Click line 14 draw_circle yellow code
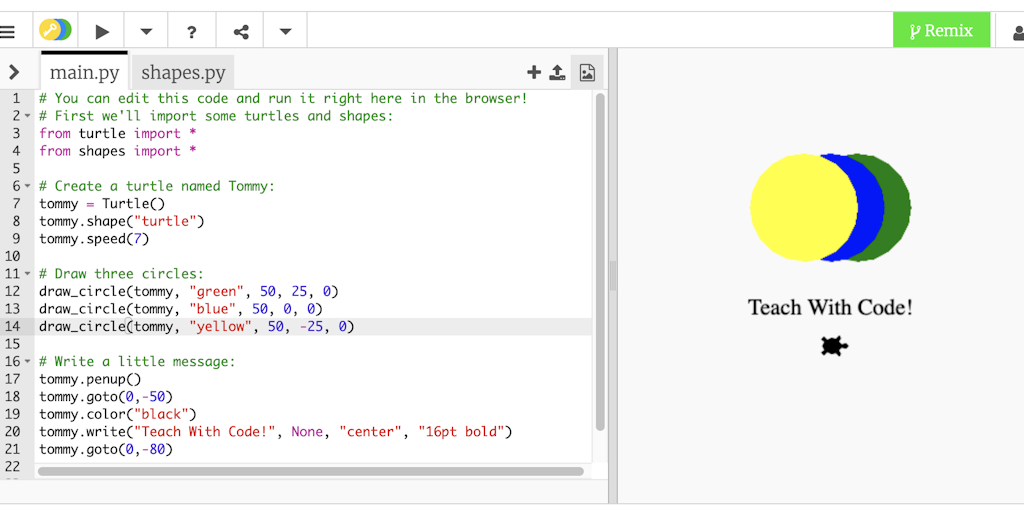This screenshot has width=1024, height=512. [x=197, y=327]
